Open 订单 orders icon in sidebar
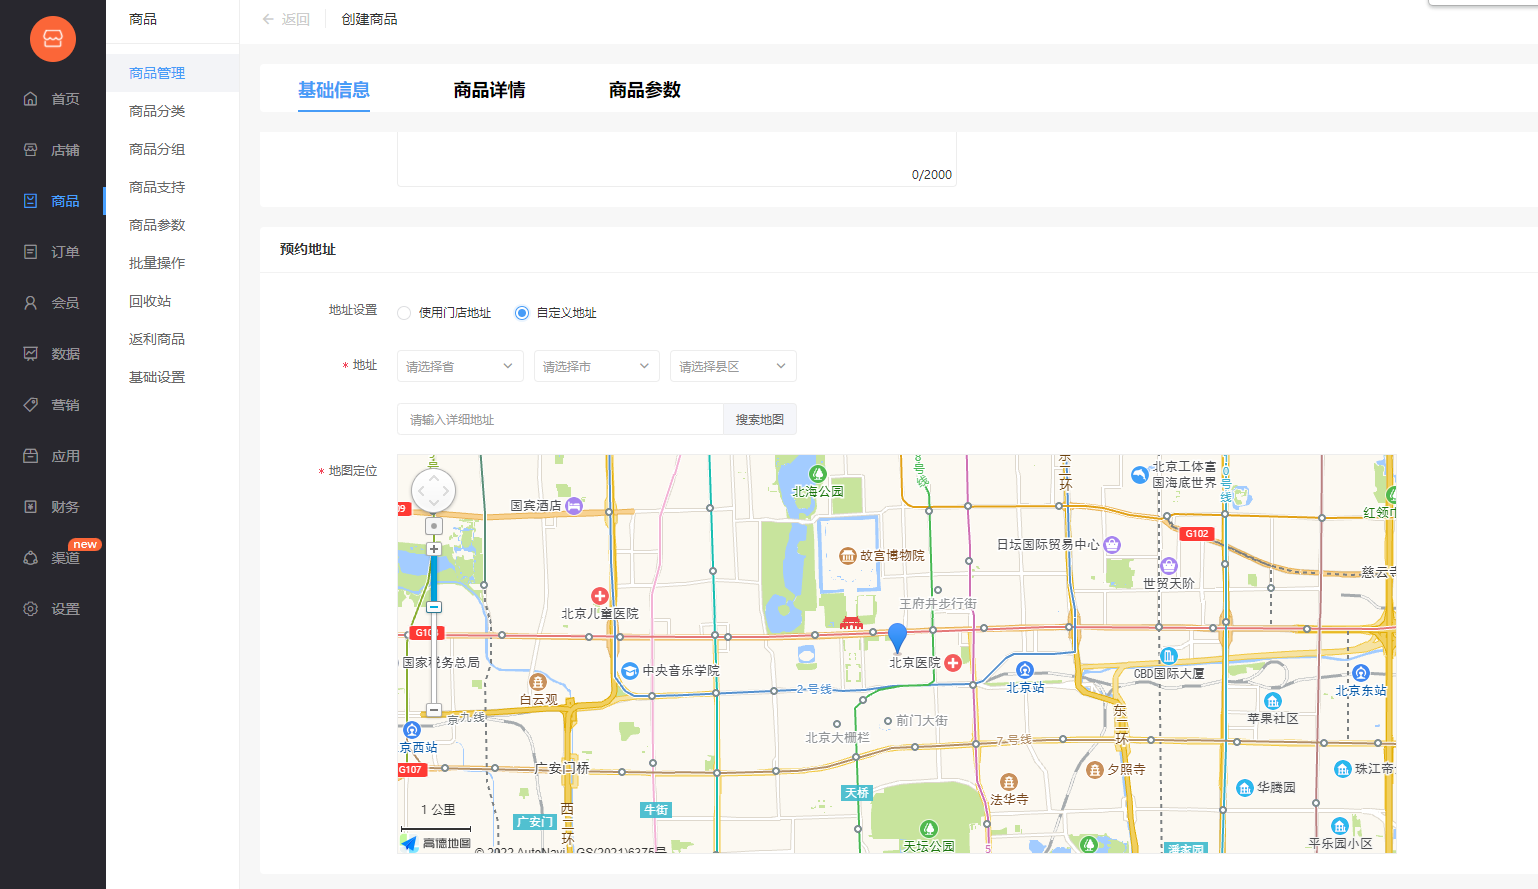 click(x=31, y=252)
